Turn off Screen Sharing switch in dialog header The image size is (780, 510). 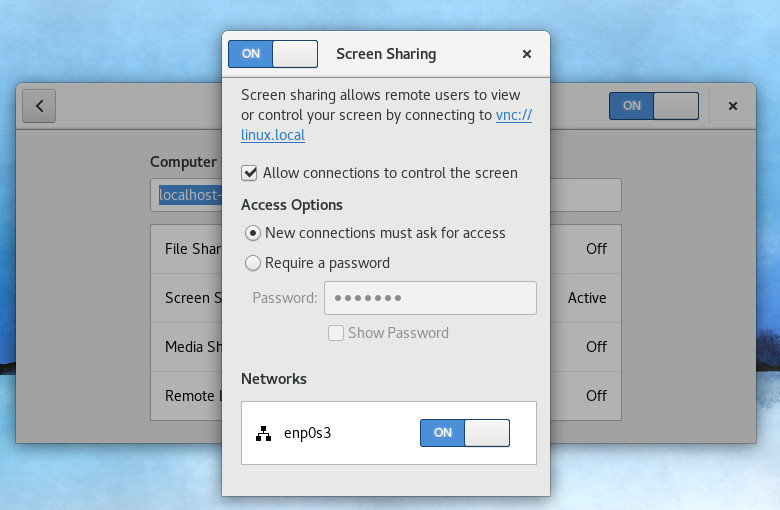tap(273, 54)
